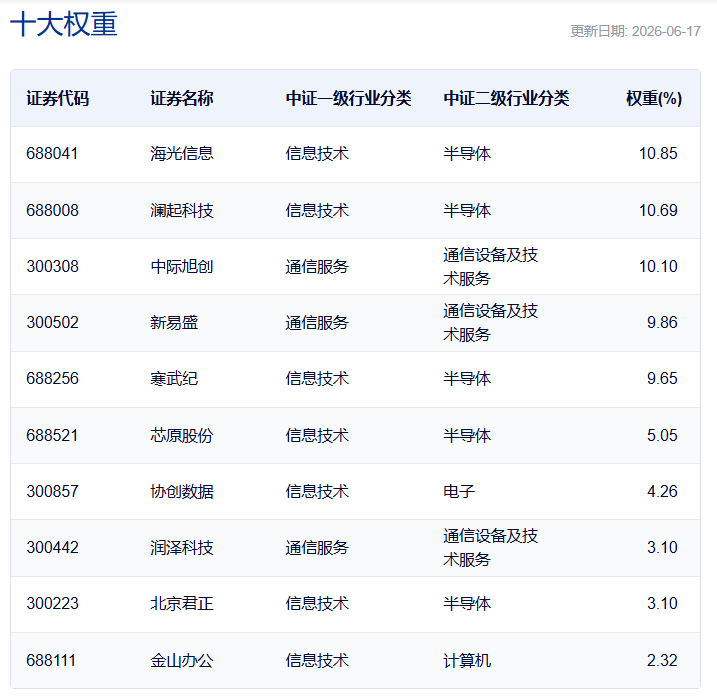Click 半导体 in 北京君正 row
717x697 pixels.
coord(467,604)
